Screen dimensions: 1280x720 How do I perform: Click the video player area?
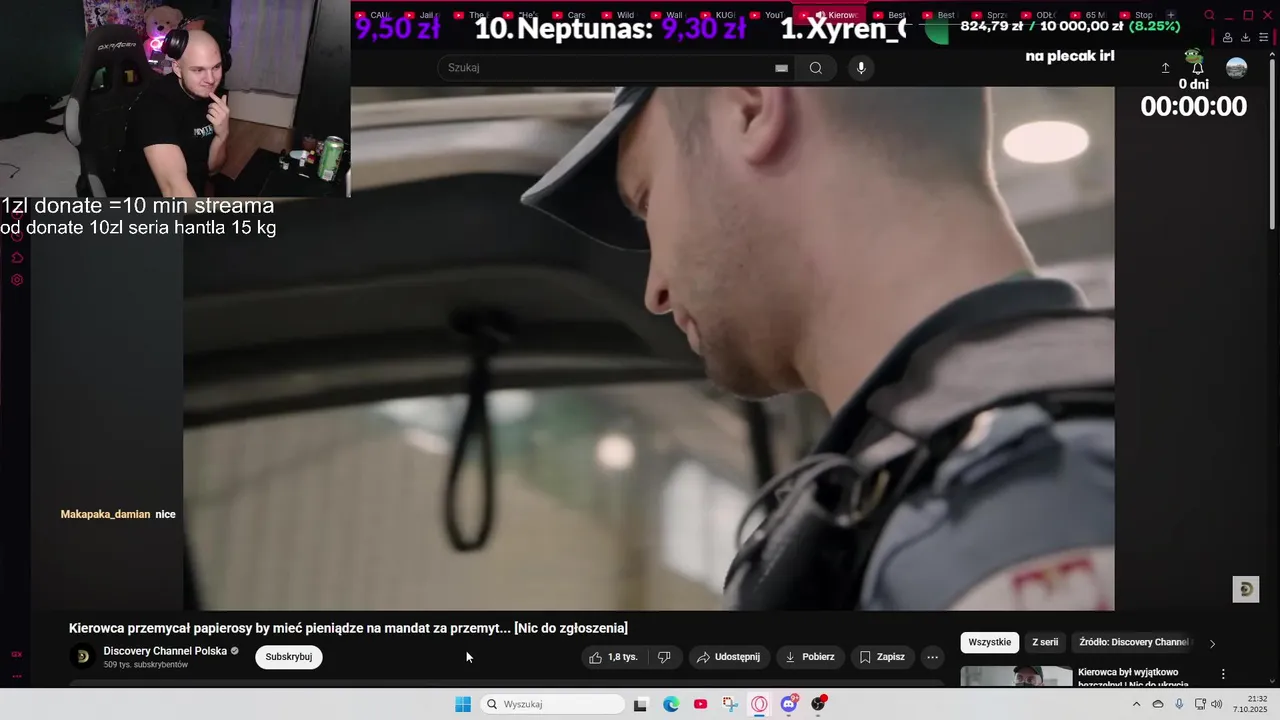(x=648, y=348)
